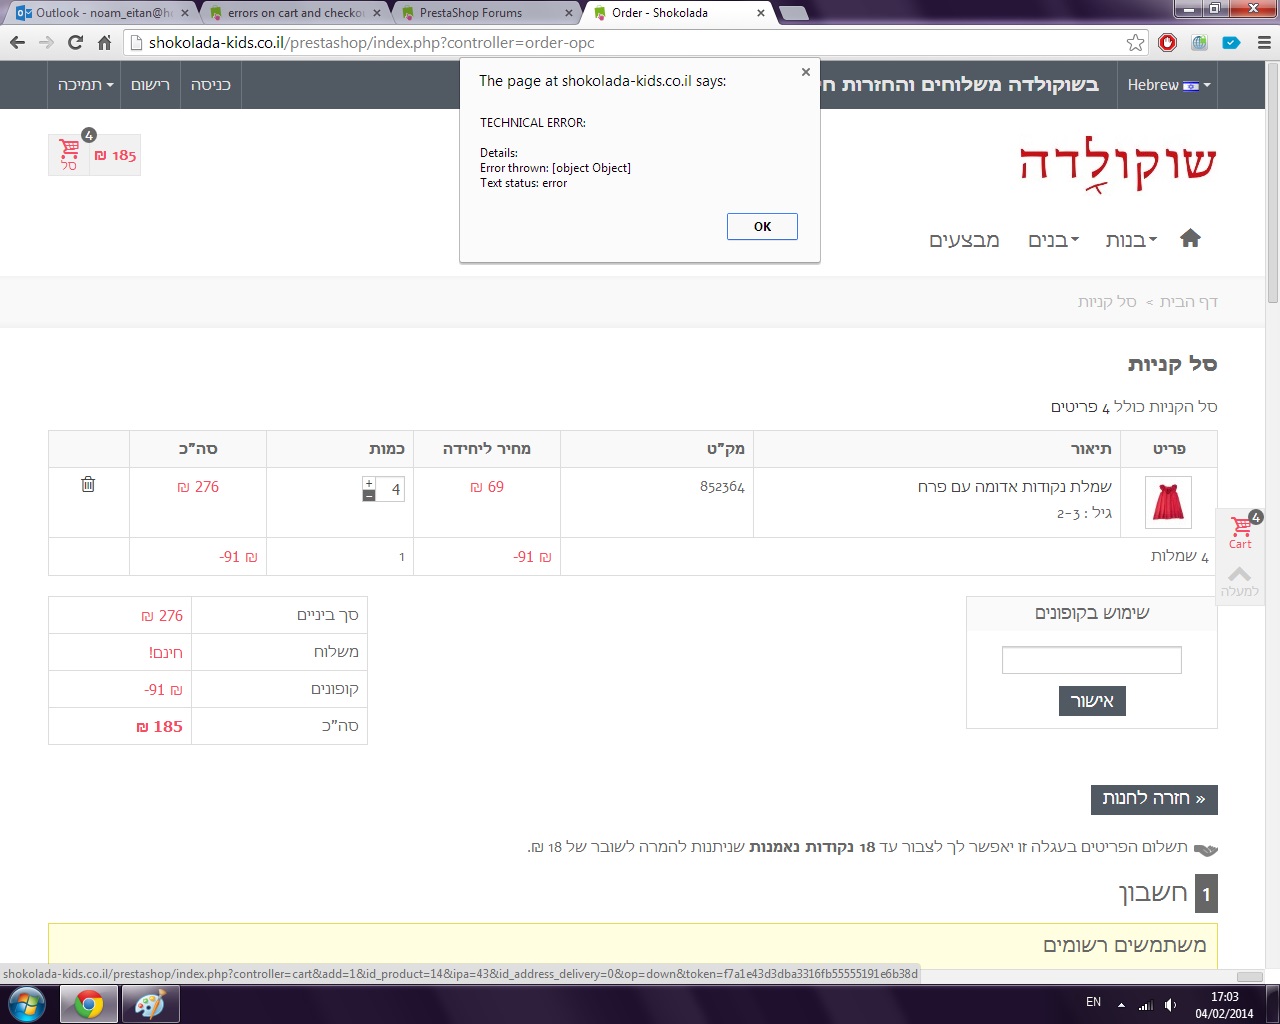Screen dimensions: 1280x1024
Task: Open the Windows Start menu
Action: coord(26,1003)
